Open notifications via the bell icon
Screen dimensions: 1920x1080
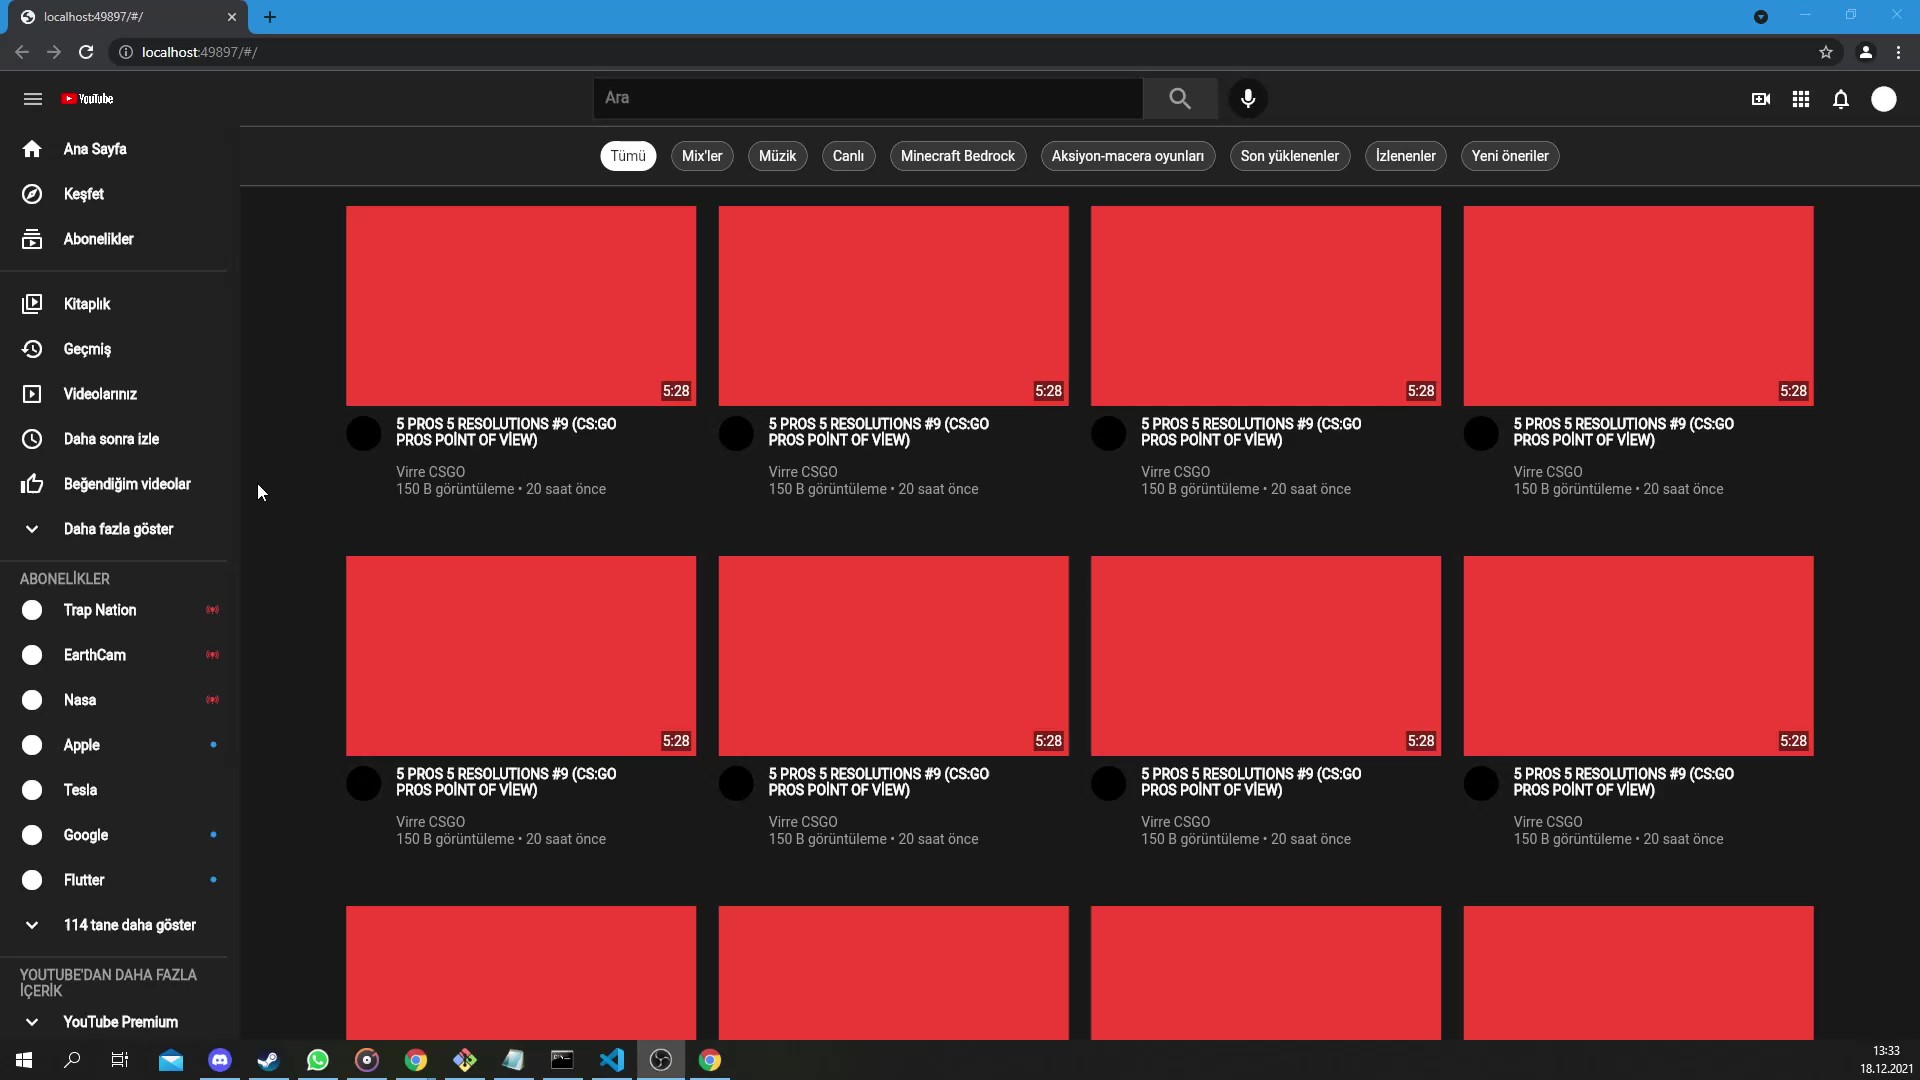click(1841, 99)
